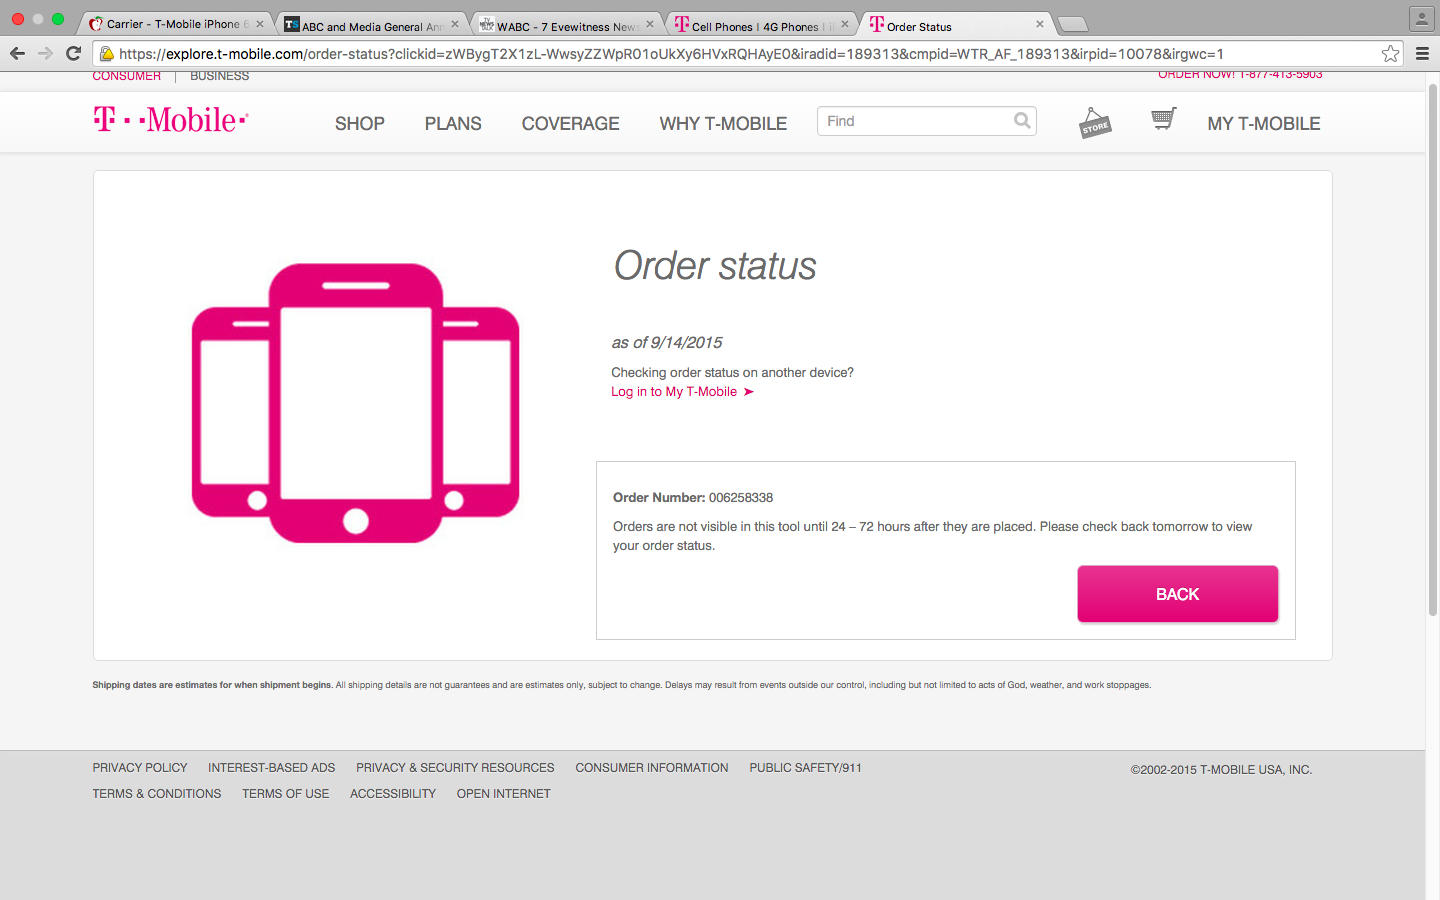Select the BUSINESS link
The image size is (1440, 900).
[220, 76]
